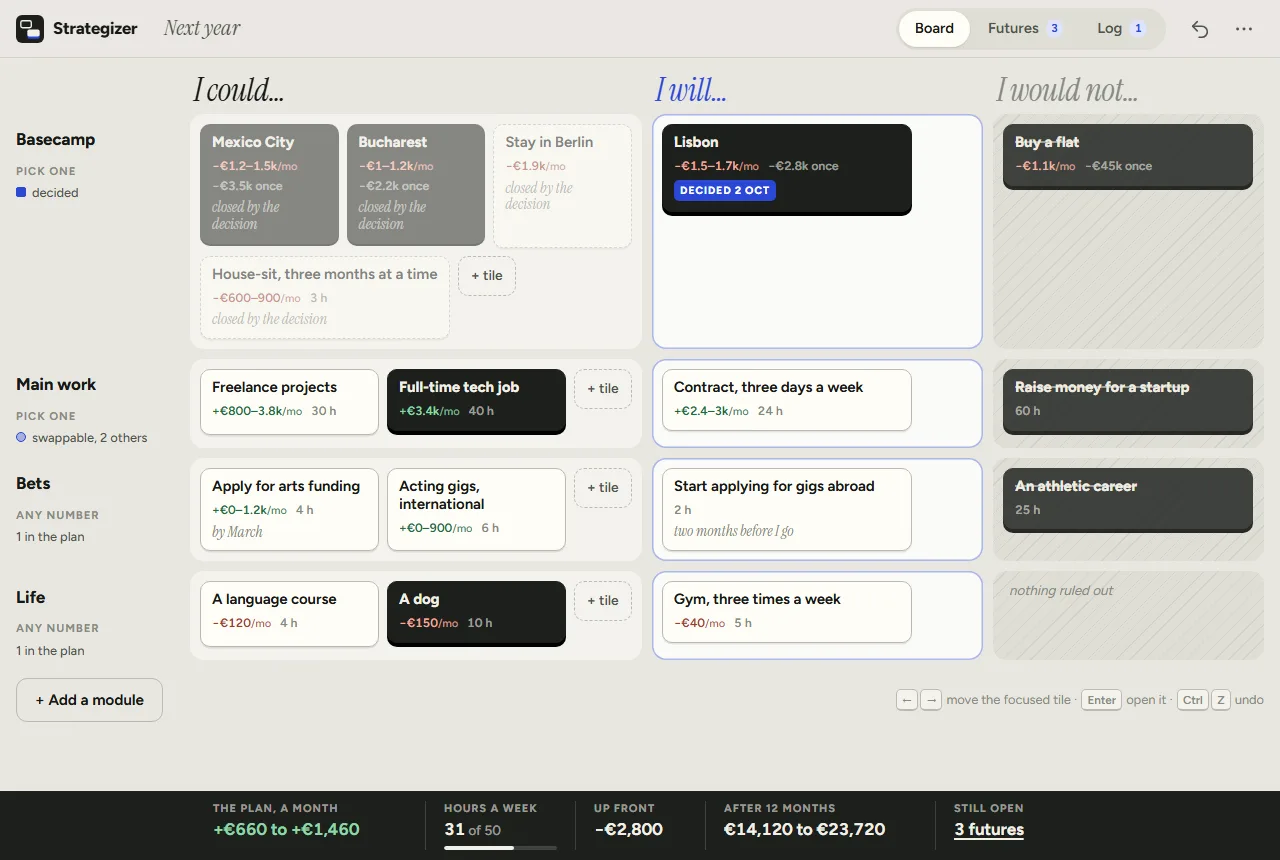Click the Next year plan title
The image size is (1280, 860).
(x=202, y=29)
